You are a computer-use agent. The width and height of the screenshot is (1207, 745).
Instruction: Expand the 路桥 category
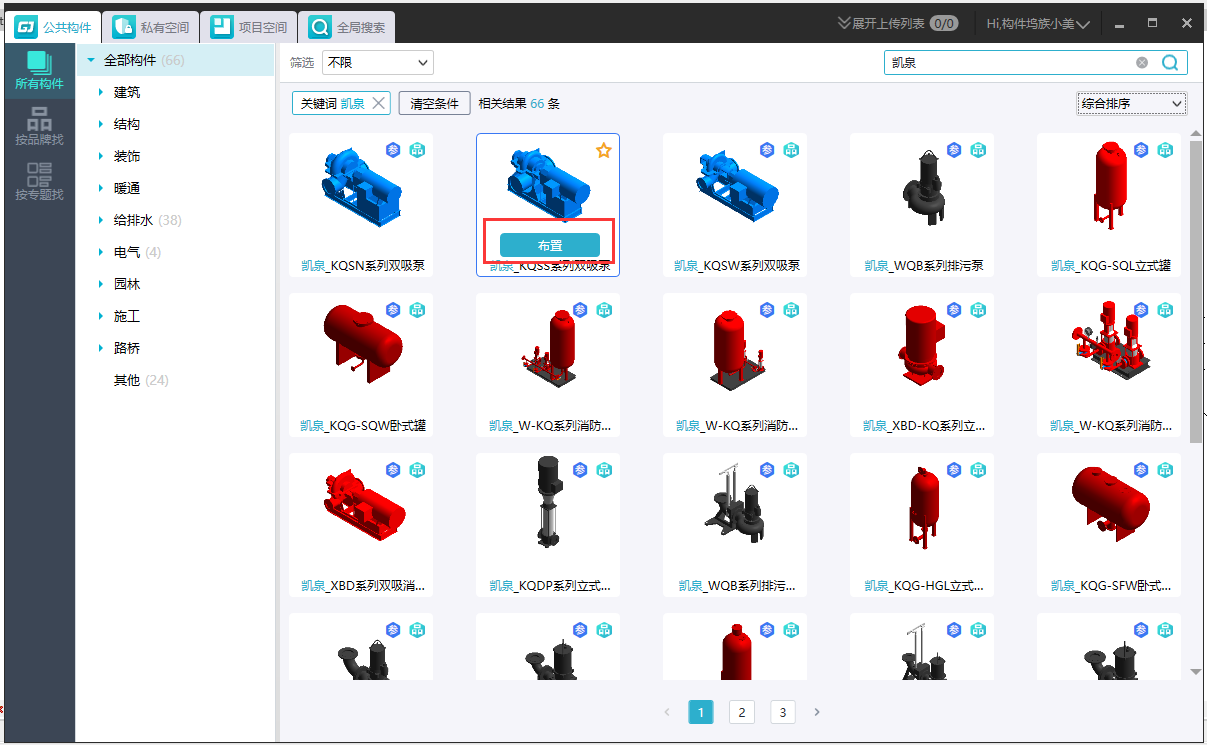pos(101,348)
